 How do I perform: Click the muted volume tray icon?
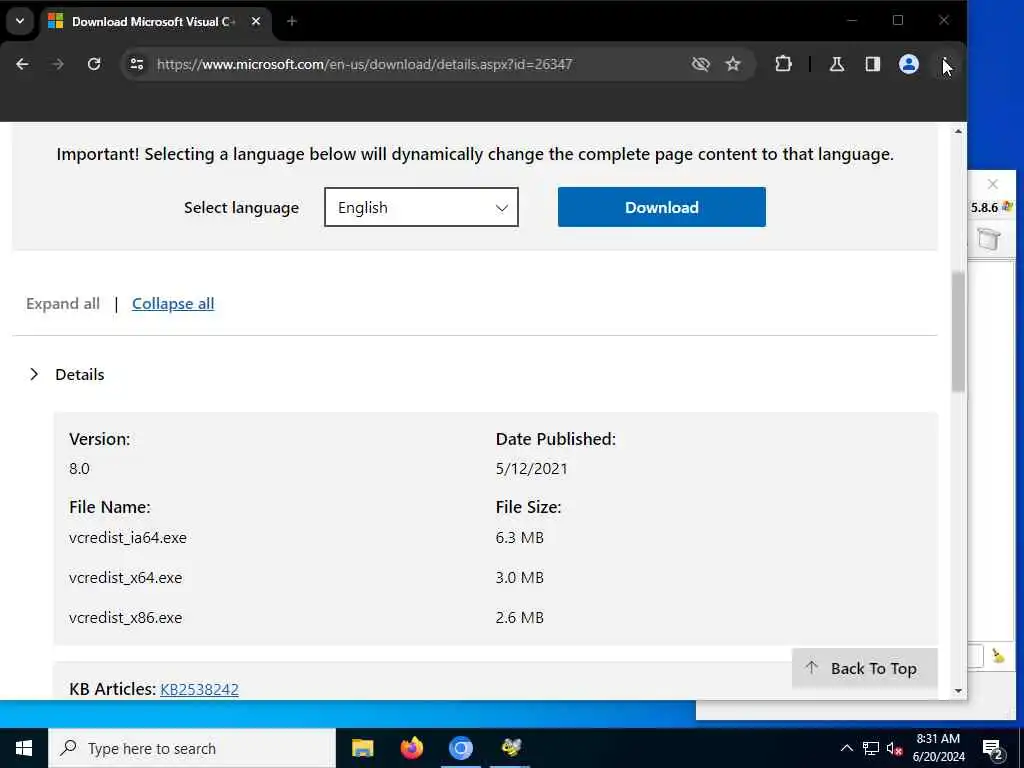pyautogui.click(x=894, y=748)
